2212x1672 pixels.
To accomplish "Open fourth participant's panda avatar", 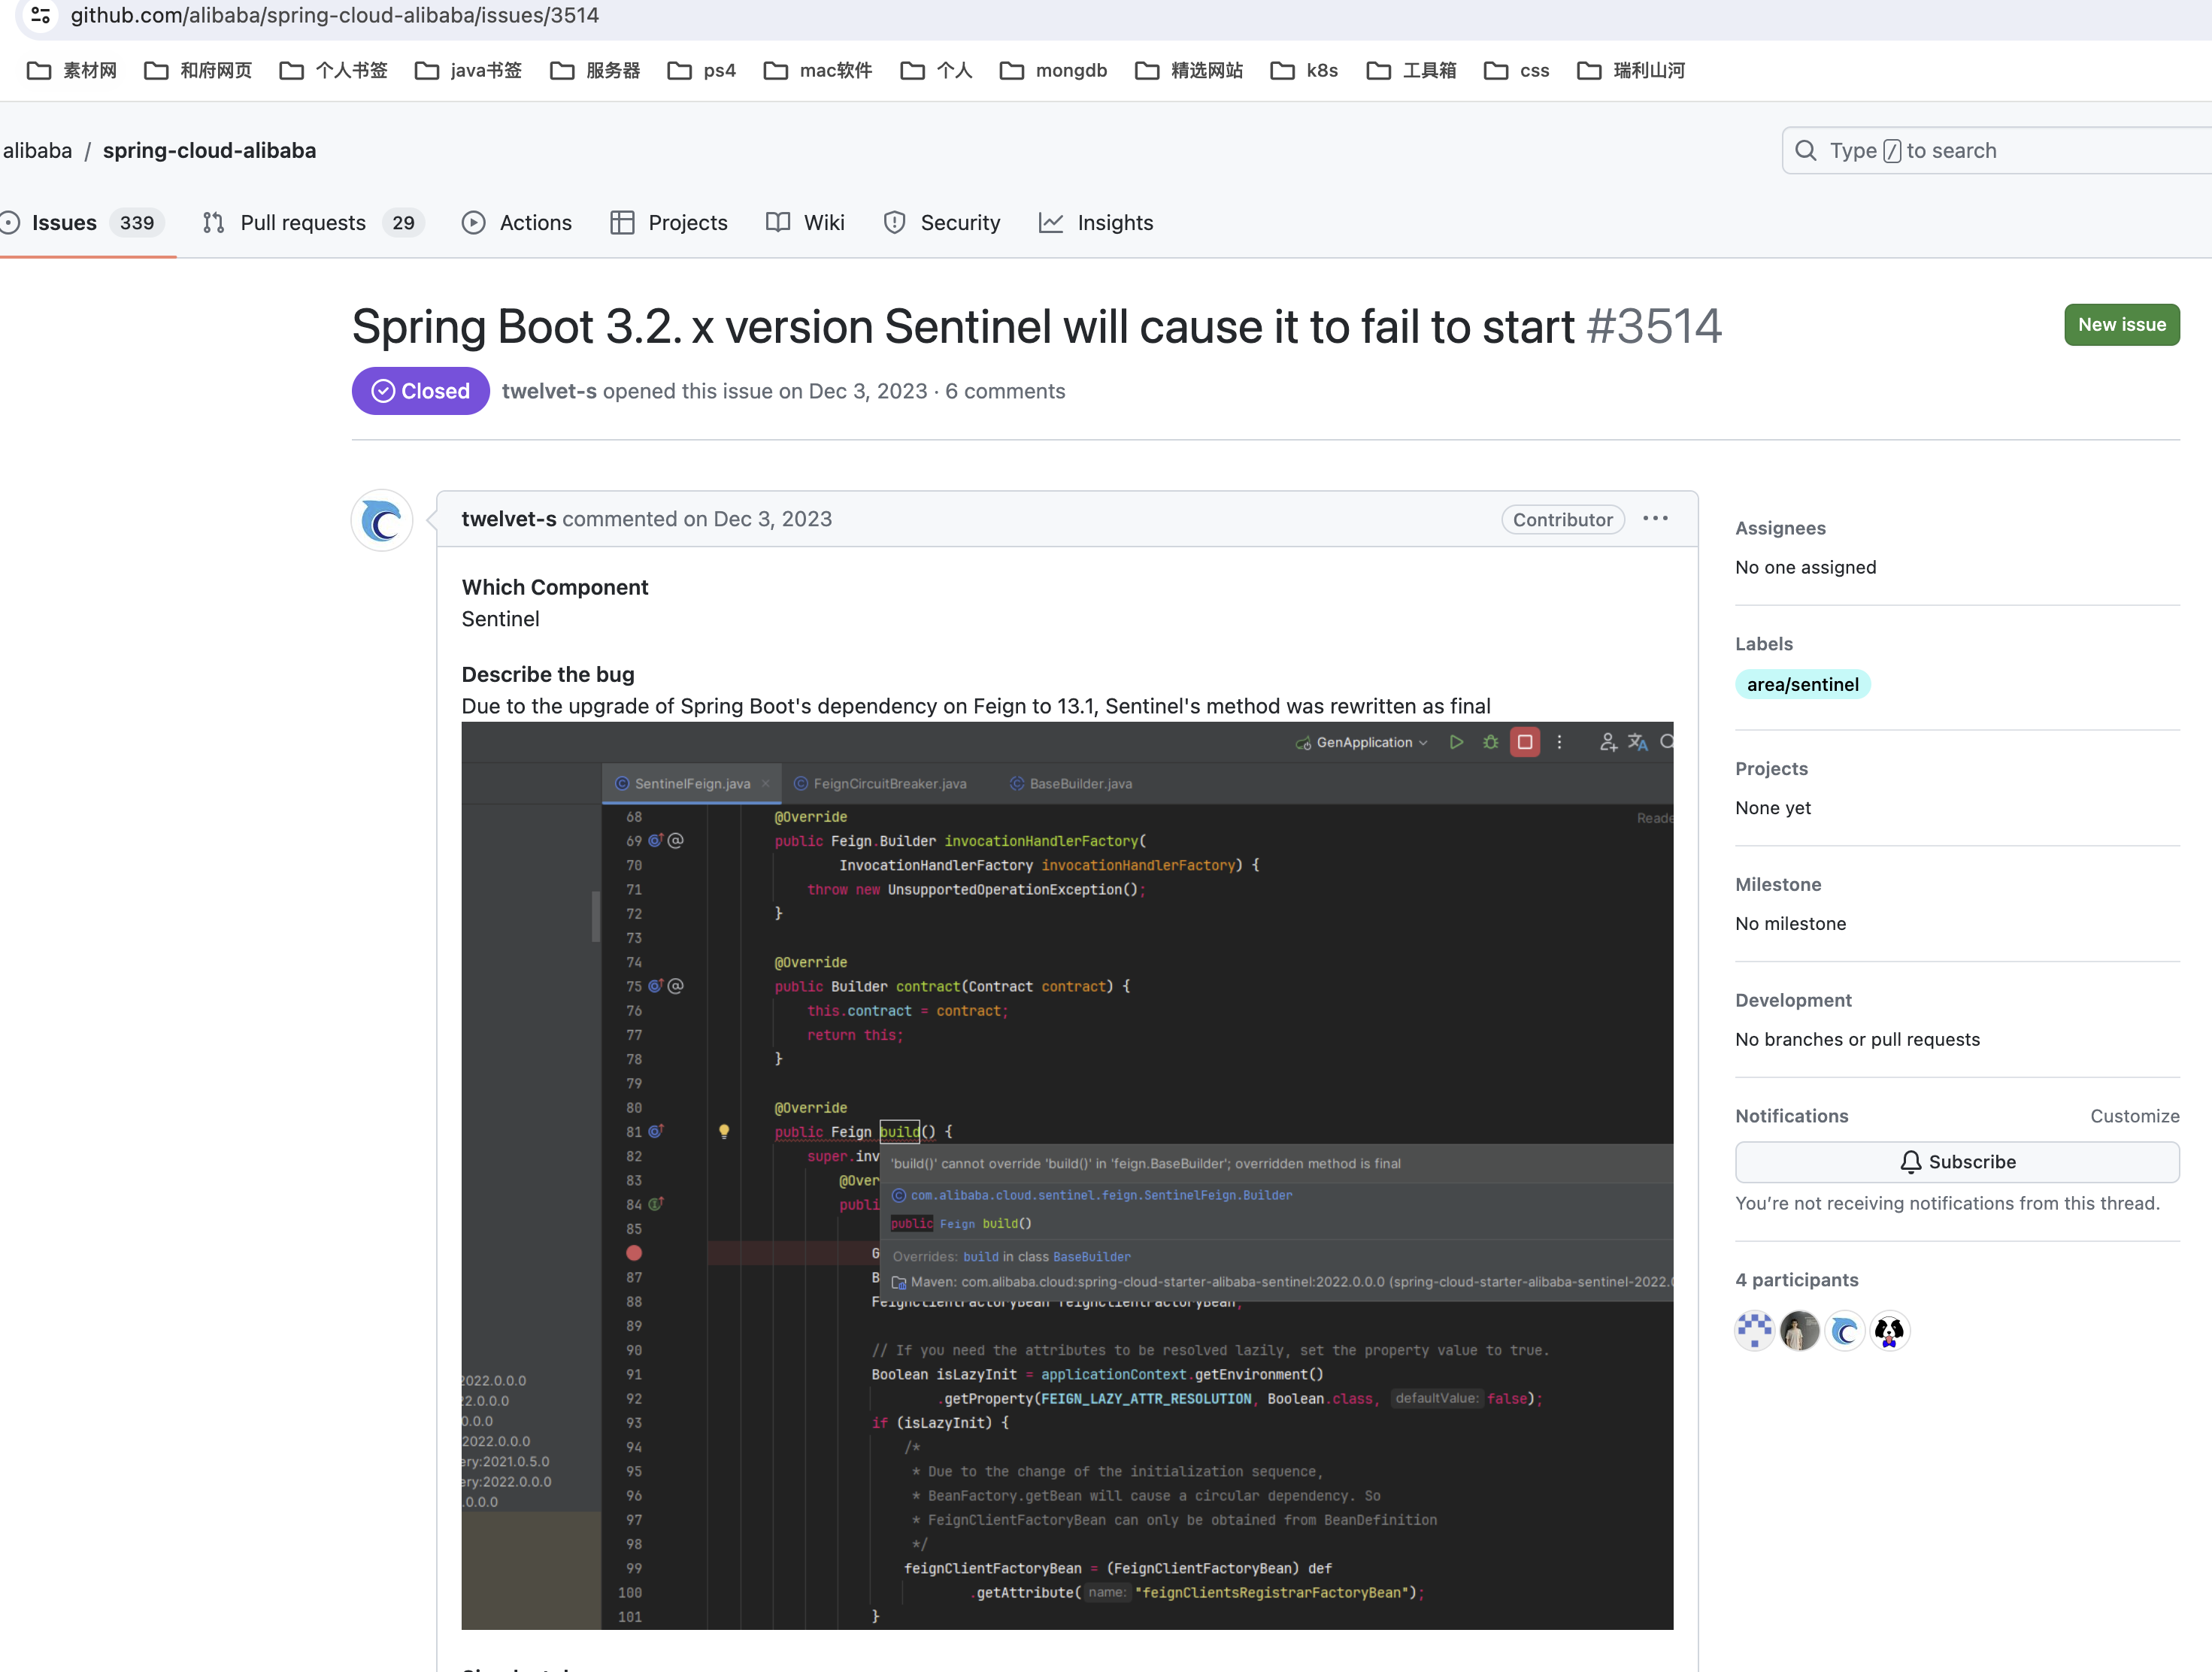I will point(1889,1330).
